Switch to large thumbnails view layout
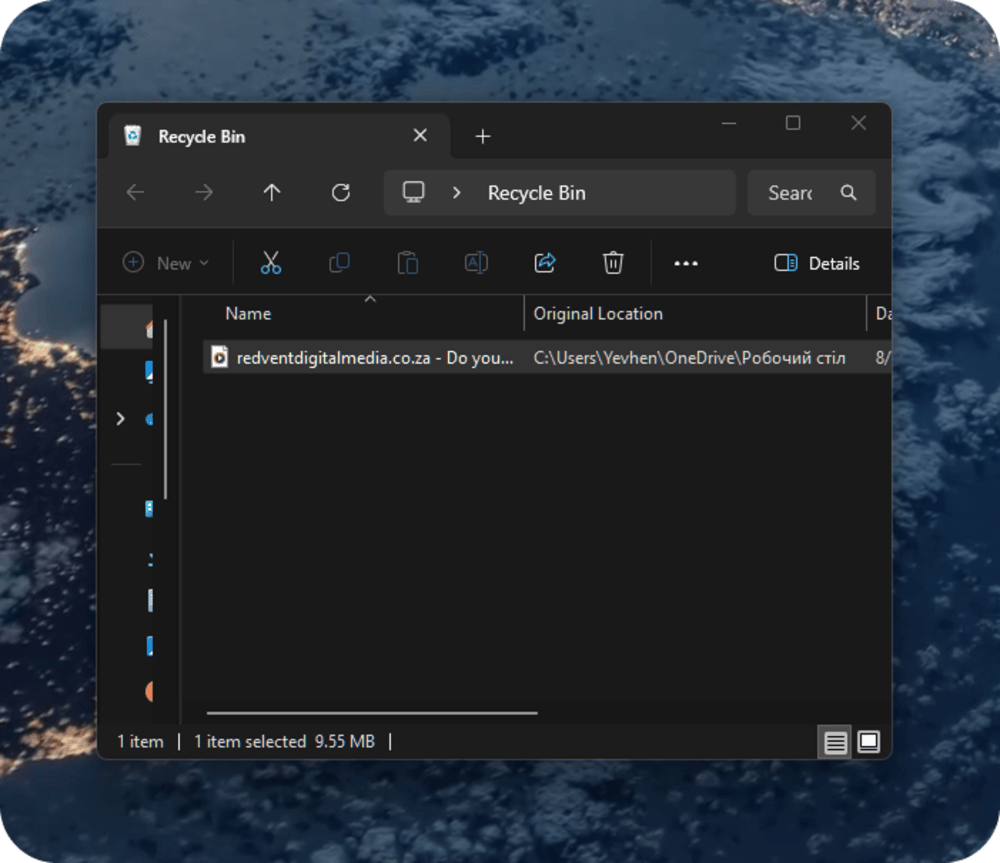This screenshot has width=1000, height=863. coord(869,742)
